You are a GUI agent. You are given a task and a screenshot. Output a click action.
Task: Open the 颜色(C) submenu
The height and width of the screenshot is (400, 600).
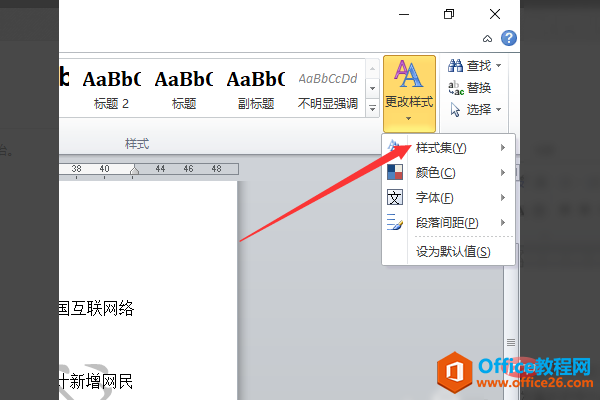[x=448, y=173]
